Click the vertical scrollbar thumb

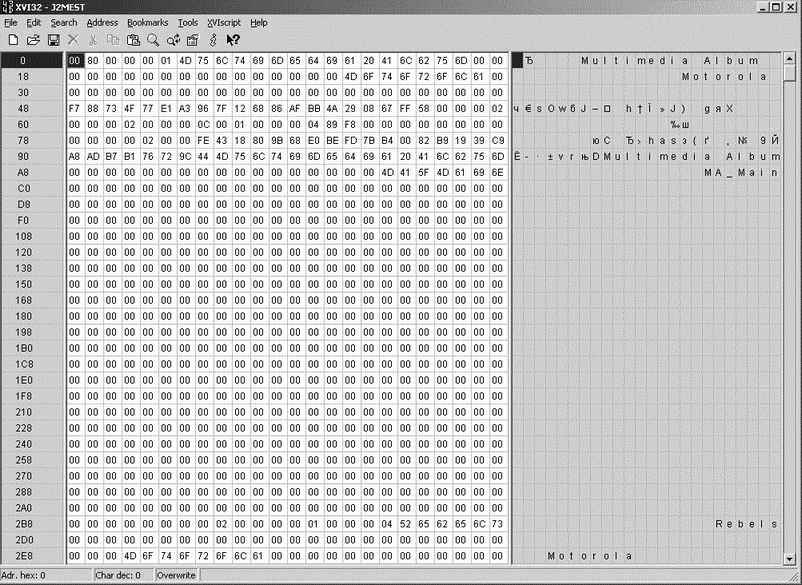790,73
